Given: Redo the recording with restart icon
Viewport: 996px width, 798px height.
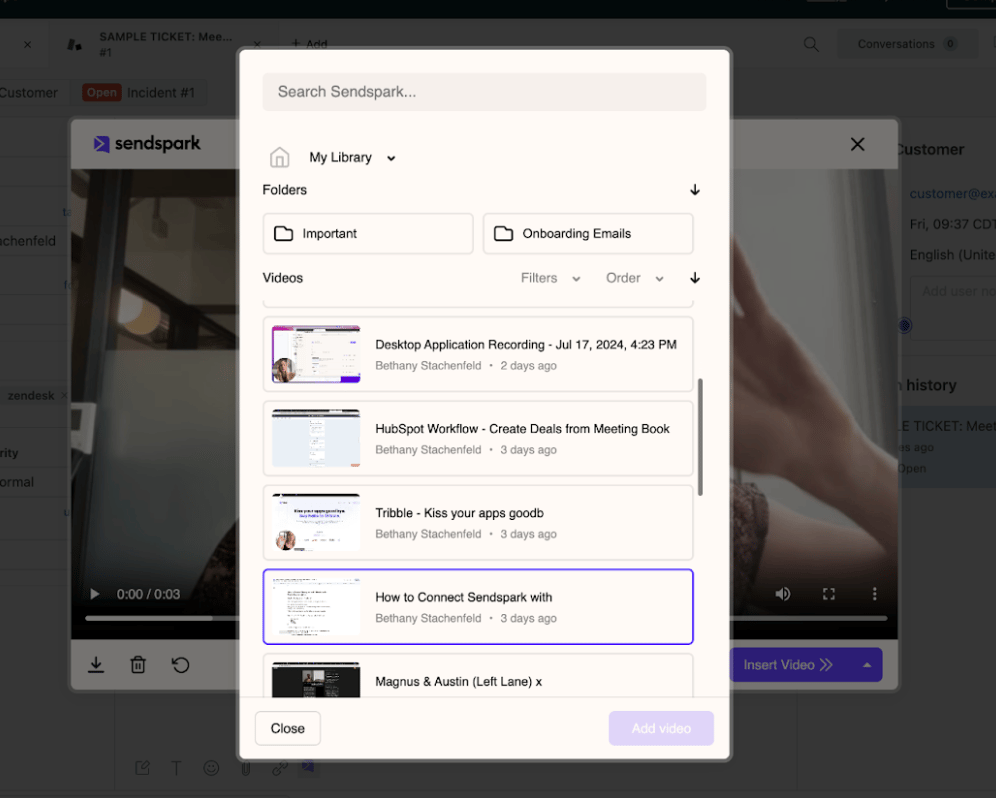Looking at the screenshot, I should click(x=180, y=665).
